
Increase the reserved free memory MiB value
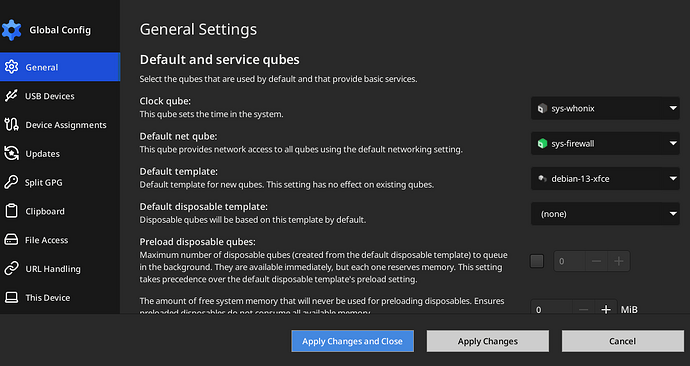[x=606, y=308]
